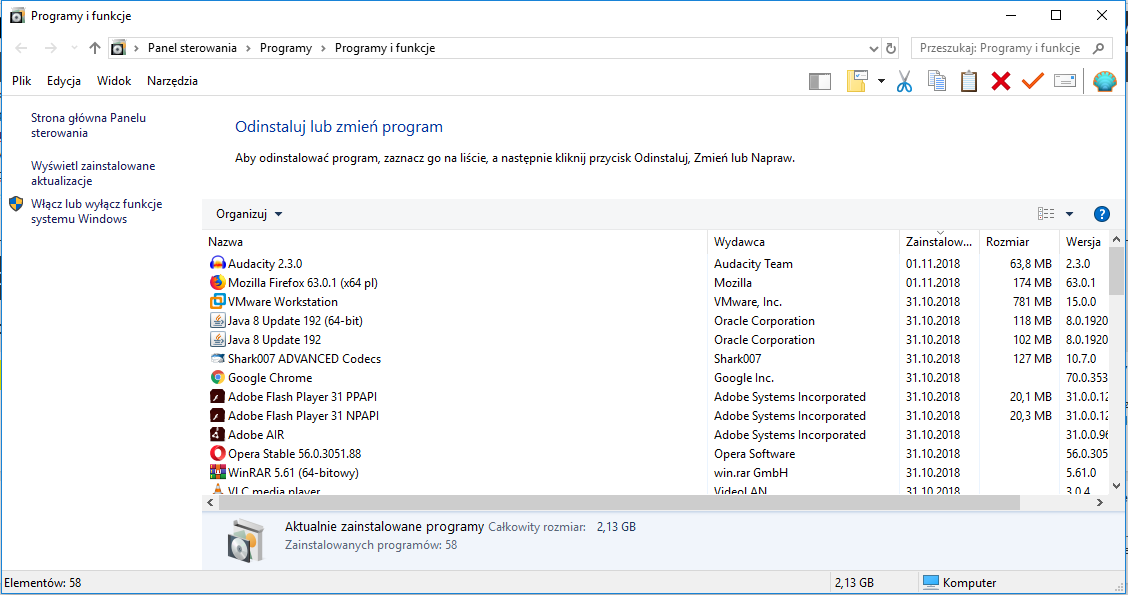Viewport: 1128px width, 595px height.
Task: Sort by Wydawca column header
Action: coord(804,242)
